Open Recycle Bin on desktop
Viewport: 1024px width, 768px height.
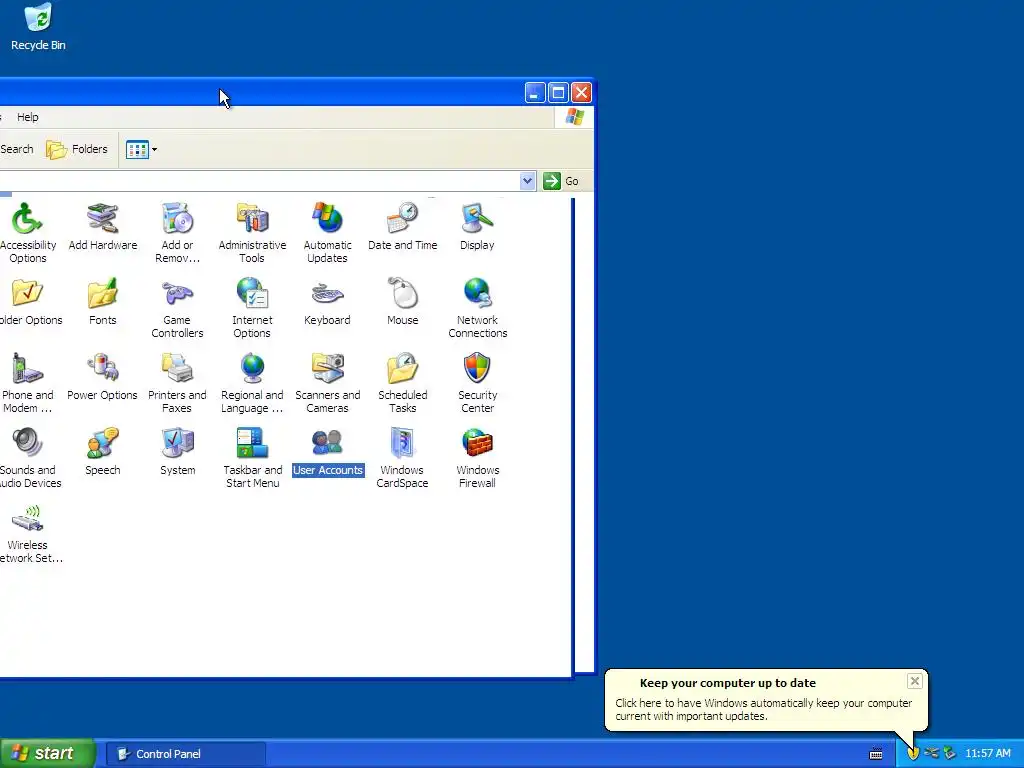tap(38, 26)
